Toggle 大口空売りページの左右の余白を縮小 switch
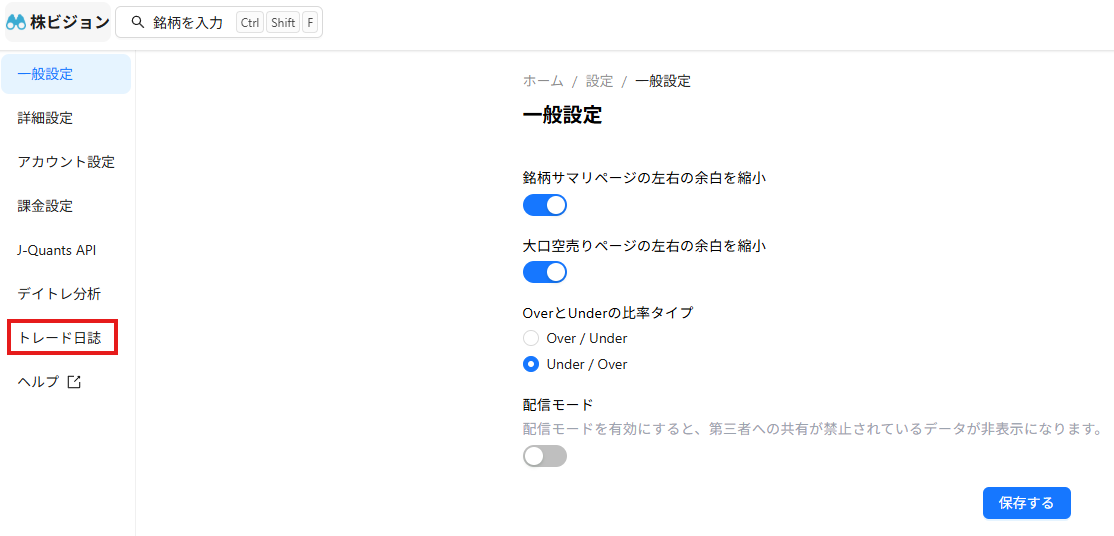 pos(545,272)
